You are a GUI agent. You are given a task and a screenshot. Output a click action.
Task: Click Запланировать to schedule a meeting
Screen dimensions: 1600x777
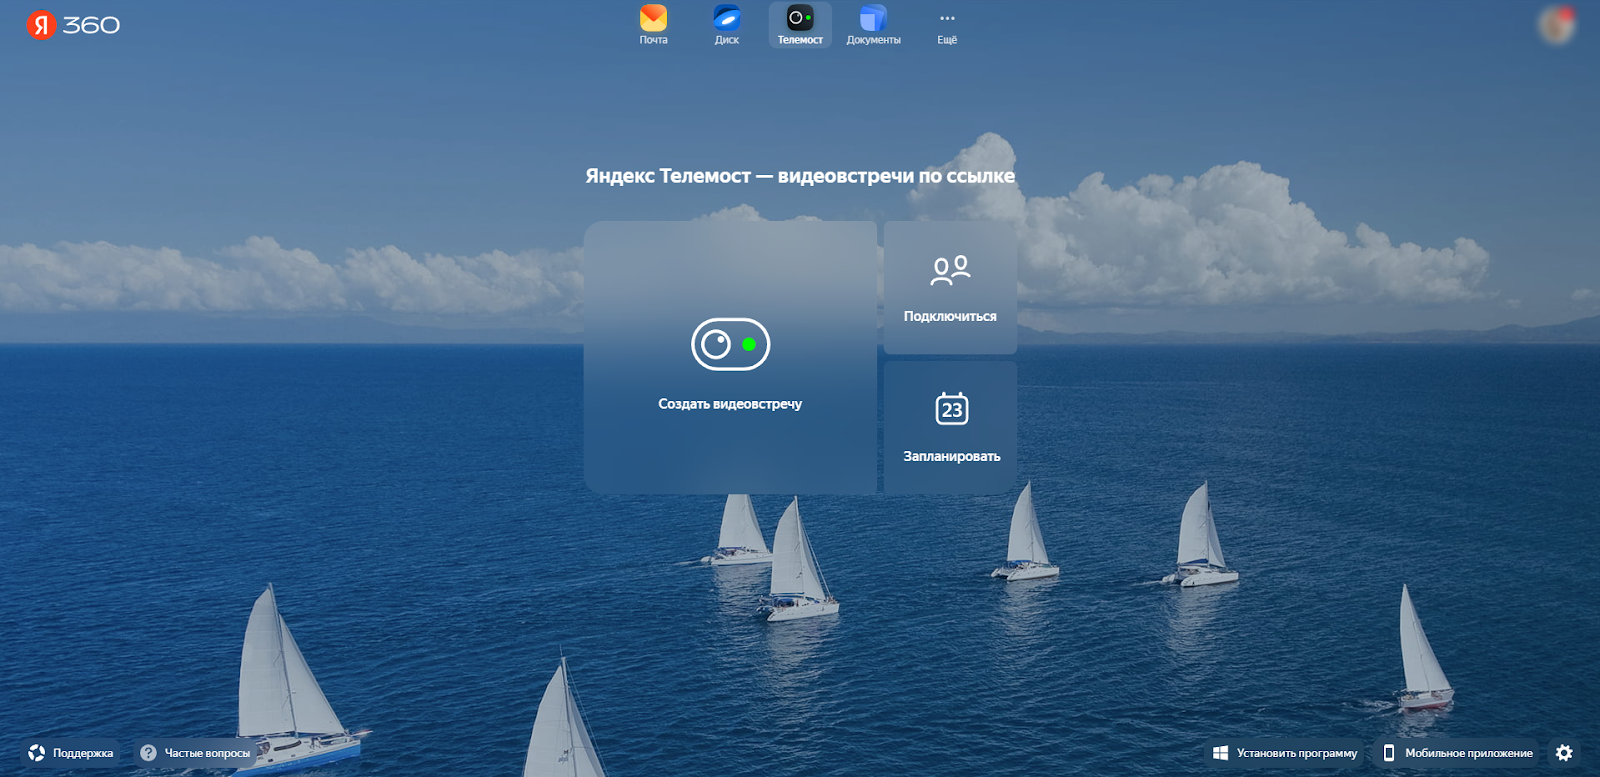(950, 427)
